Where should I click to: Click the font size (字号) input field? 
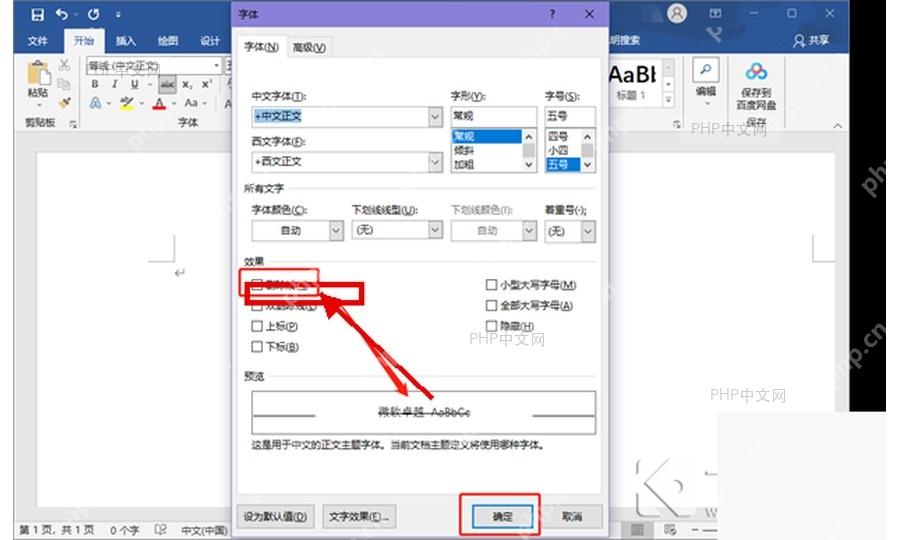(570, 116)
